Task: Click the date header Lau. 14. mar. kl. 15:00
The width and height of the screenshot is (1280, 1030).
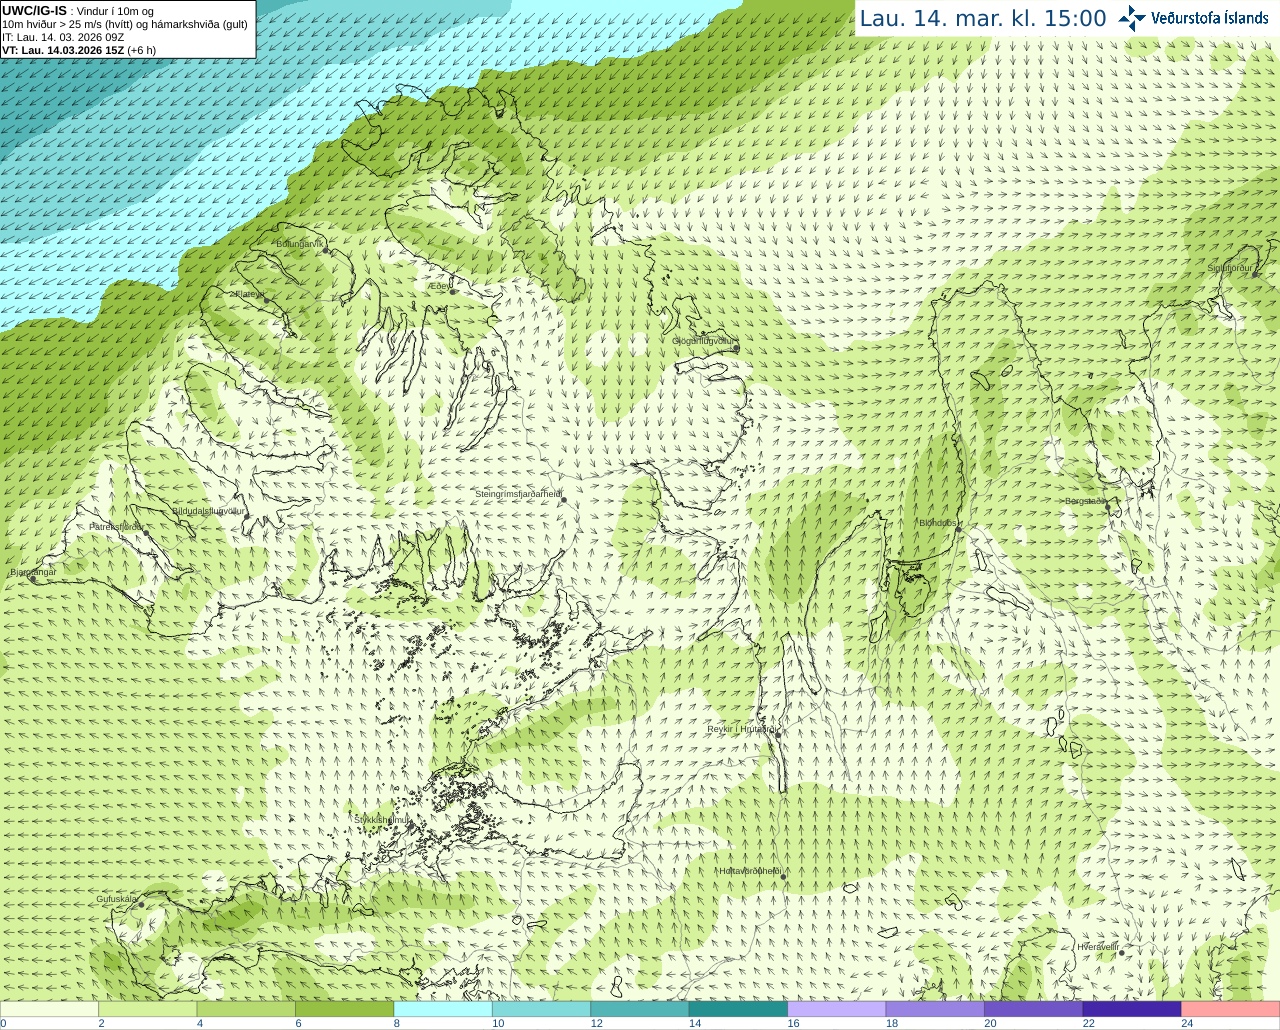Action: coord(983,19)
